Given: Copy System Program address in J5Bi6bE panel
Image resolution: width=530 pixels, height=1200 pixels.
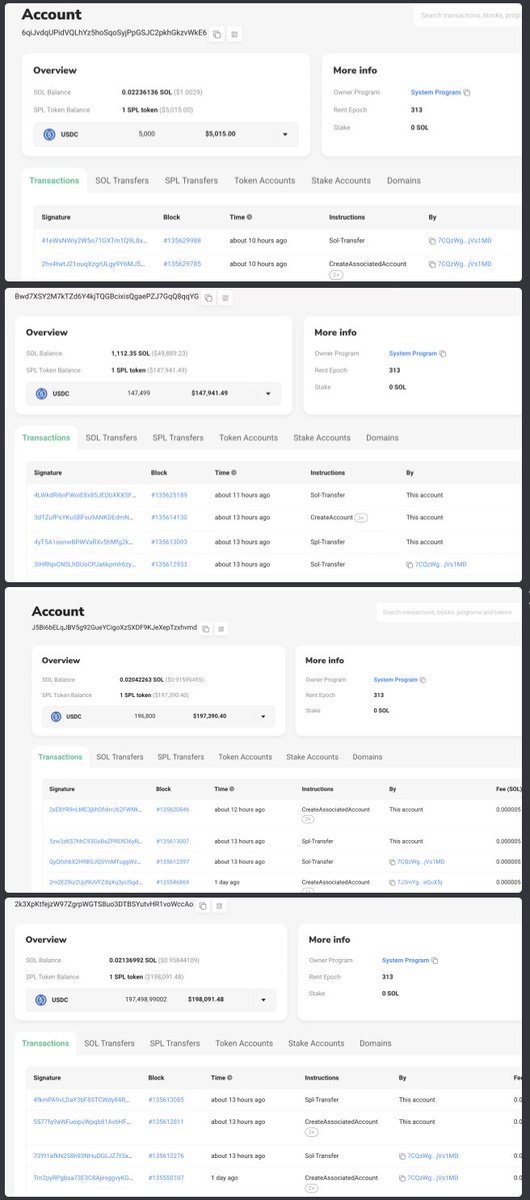Looking at the screenshot, I should click(423, 680).
